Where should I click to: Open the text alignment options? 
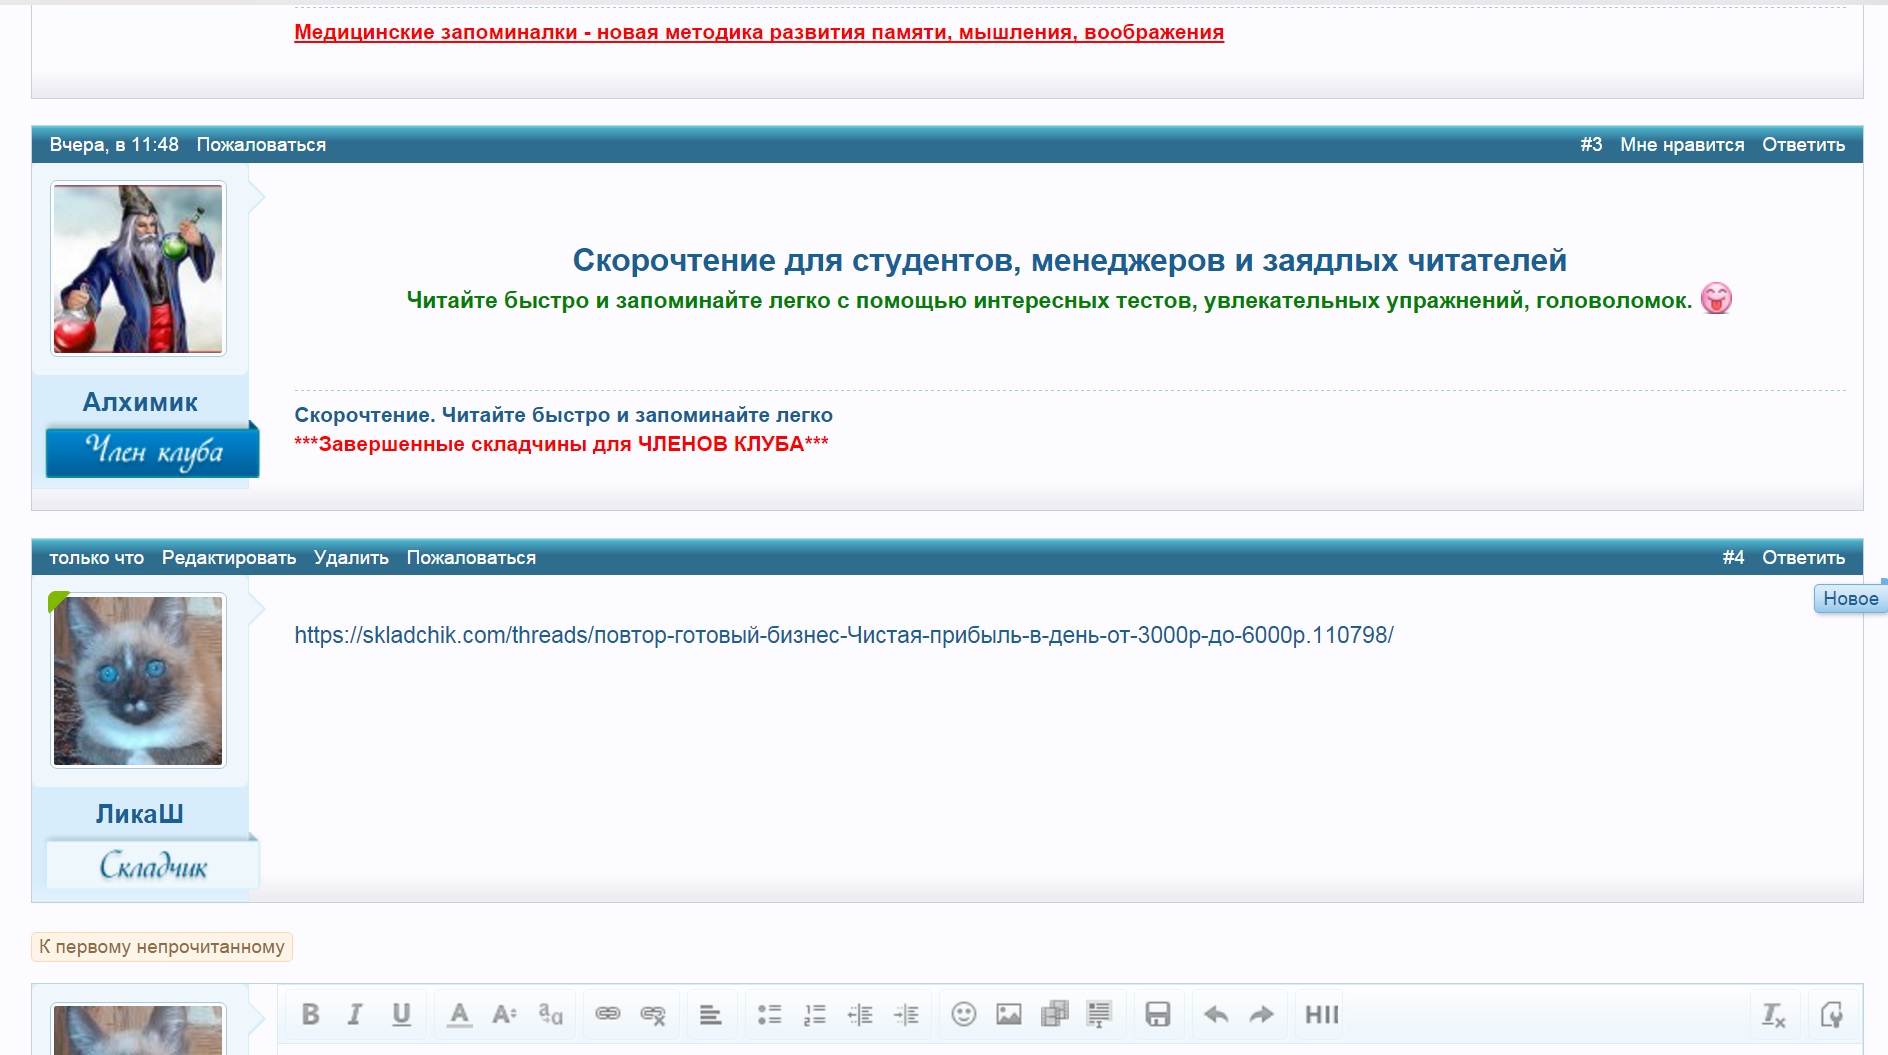710,1014
